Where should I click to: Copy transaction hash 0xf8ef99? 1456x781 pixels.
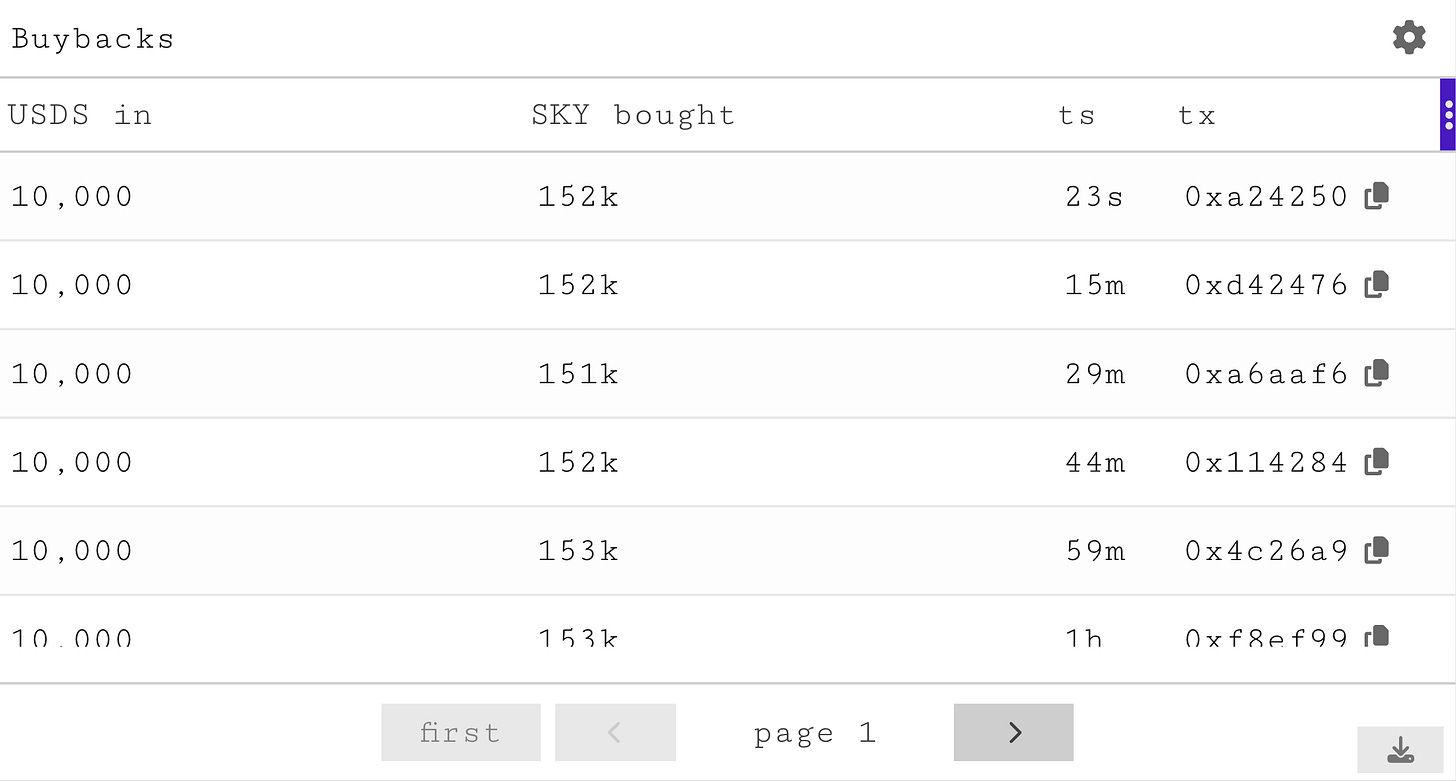click(1377, 636)
